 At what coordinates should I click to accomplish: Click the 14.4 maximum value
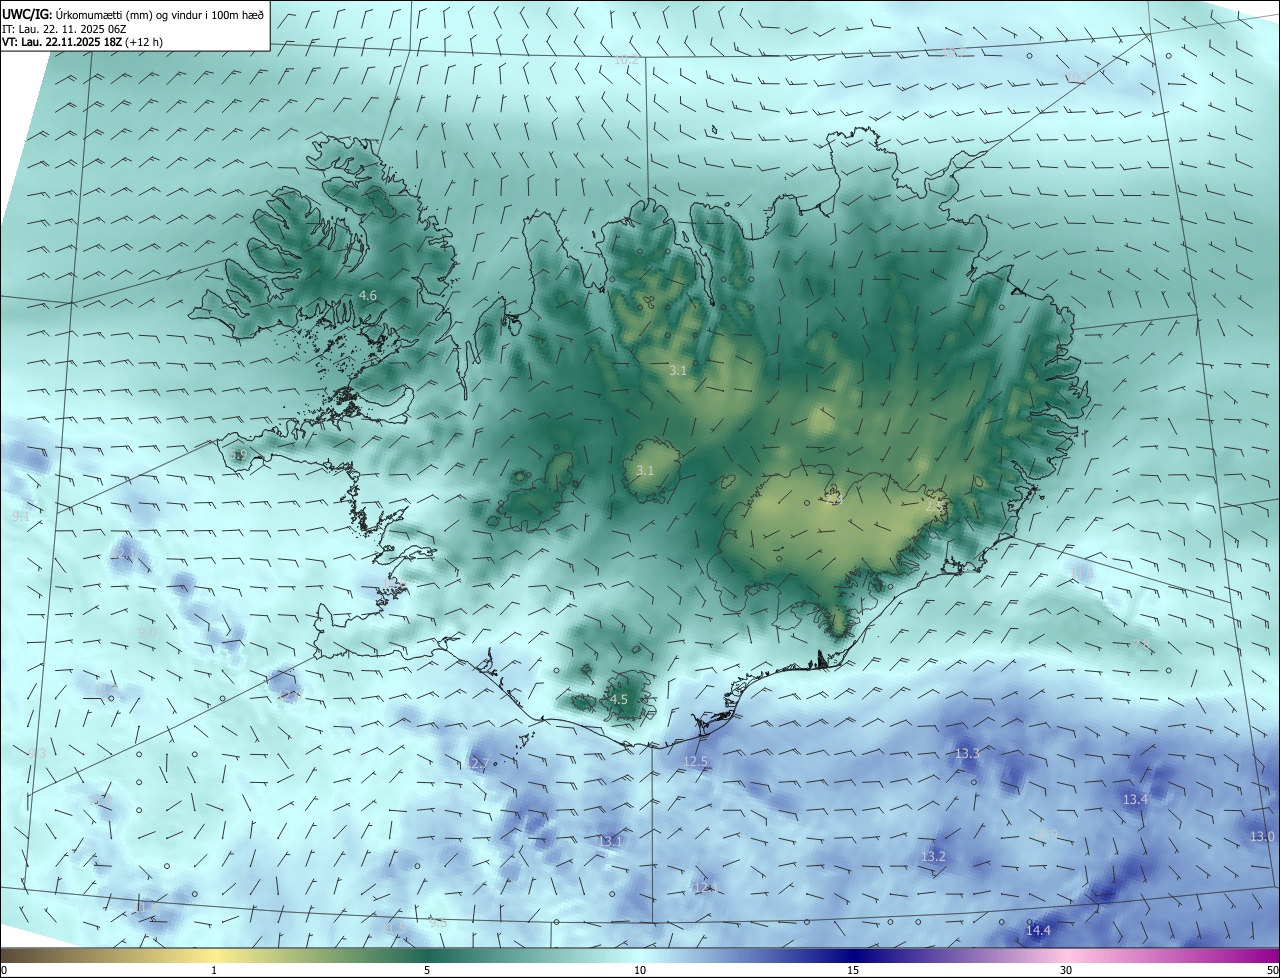click(1038, 931)
